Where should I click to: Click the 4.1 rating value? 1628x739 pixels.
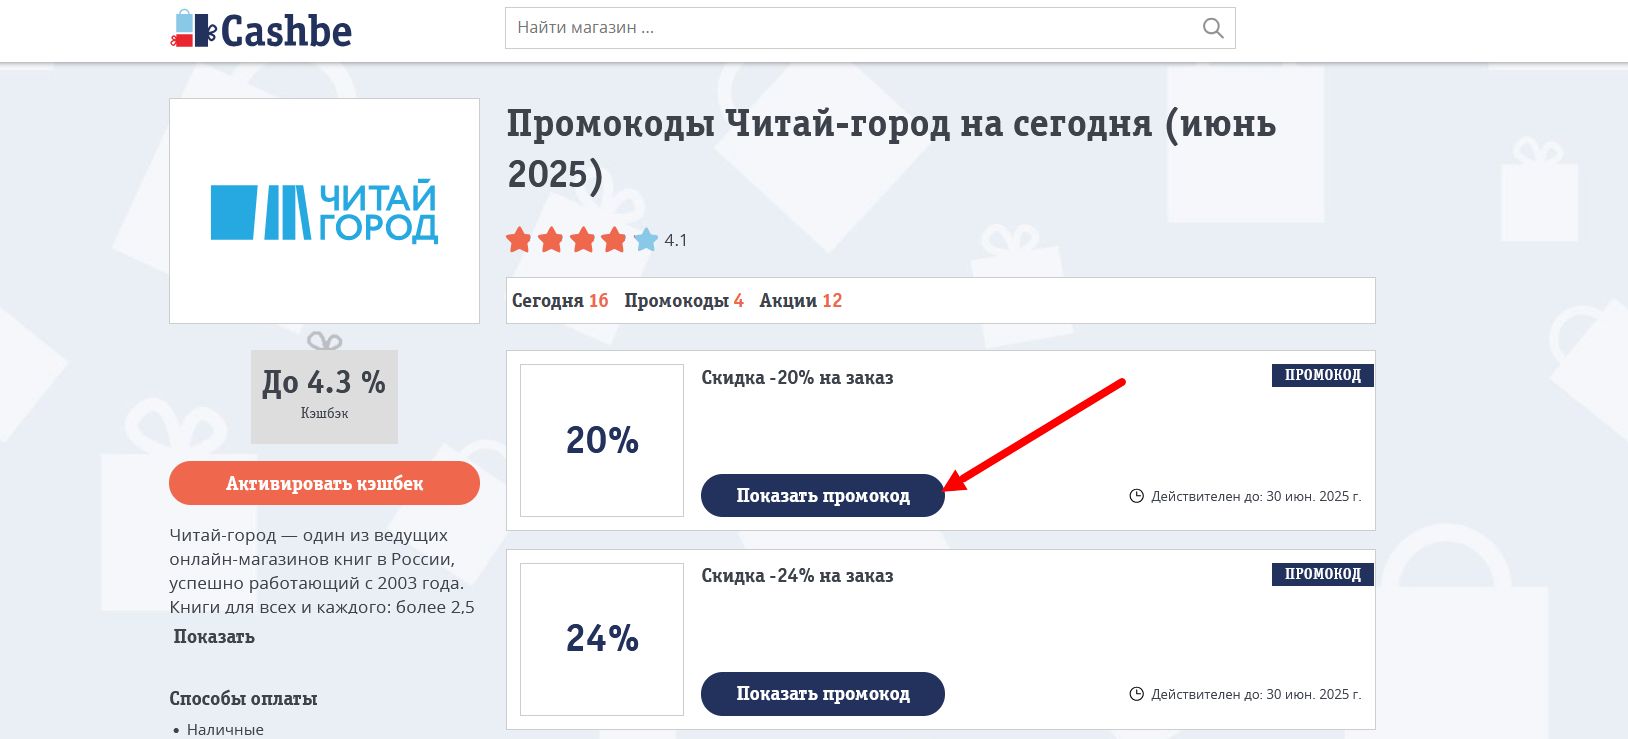[x=676, y=240]
